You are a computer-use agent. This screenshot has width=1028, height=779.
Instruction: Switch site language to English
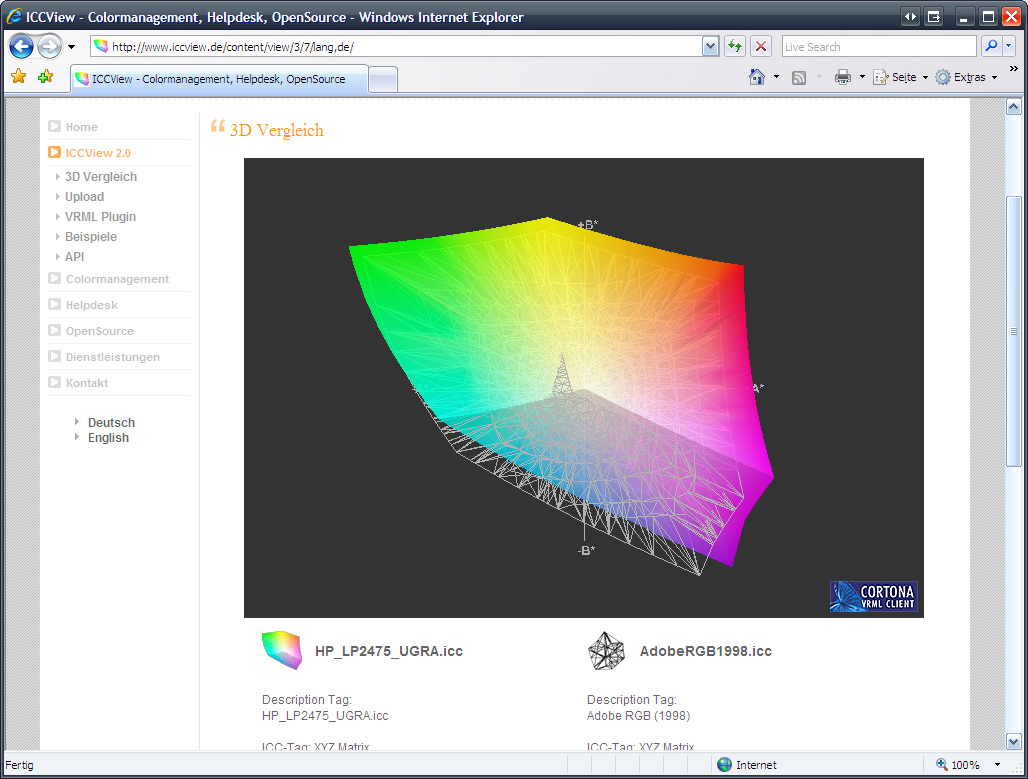pyautogui.click(x=108, y=438)
